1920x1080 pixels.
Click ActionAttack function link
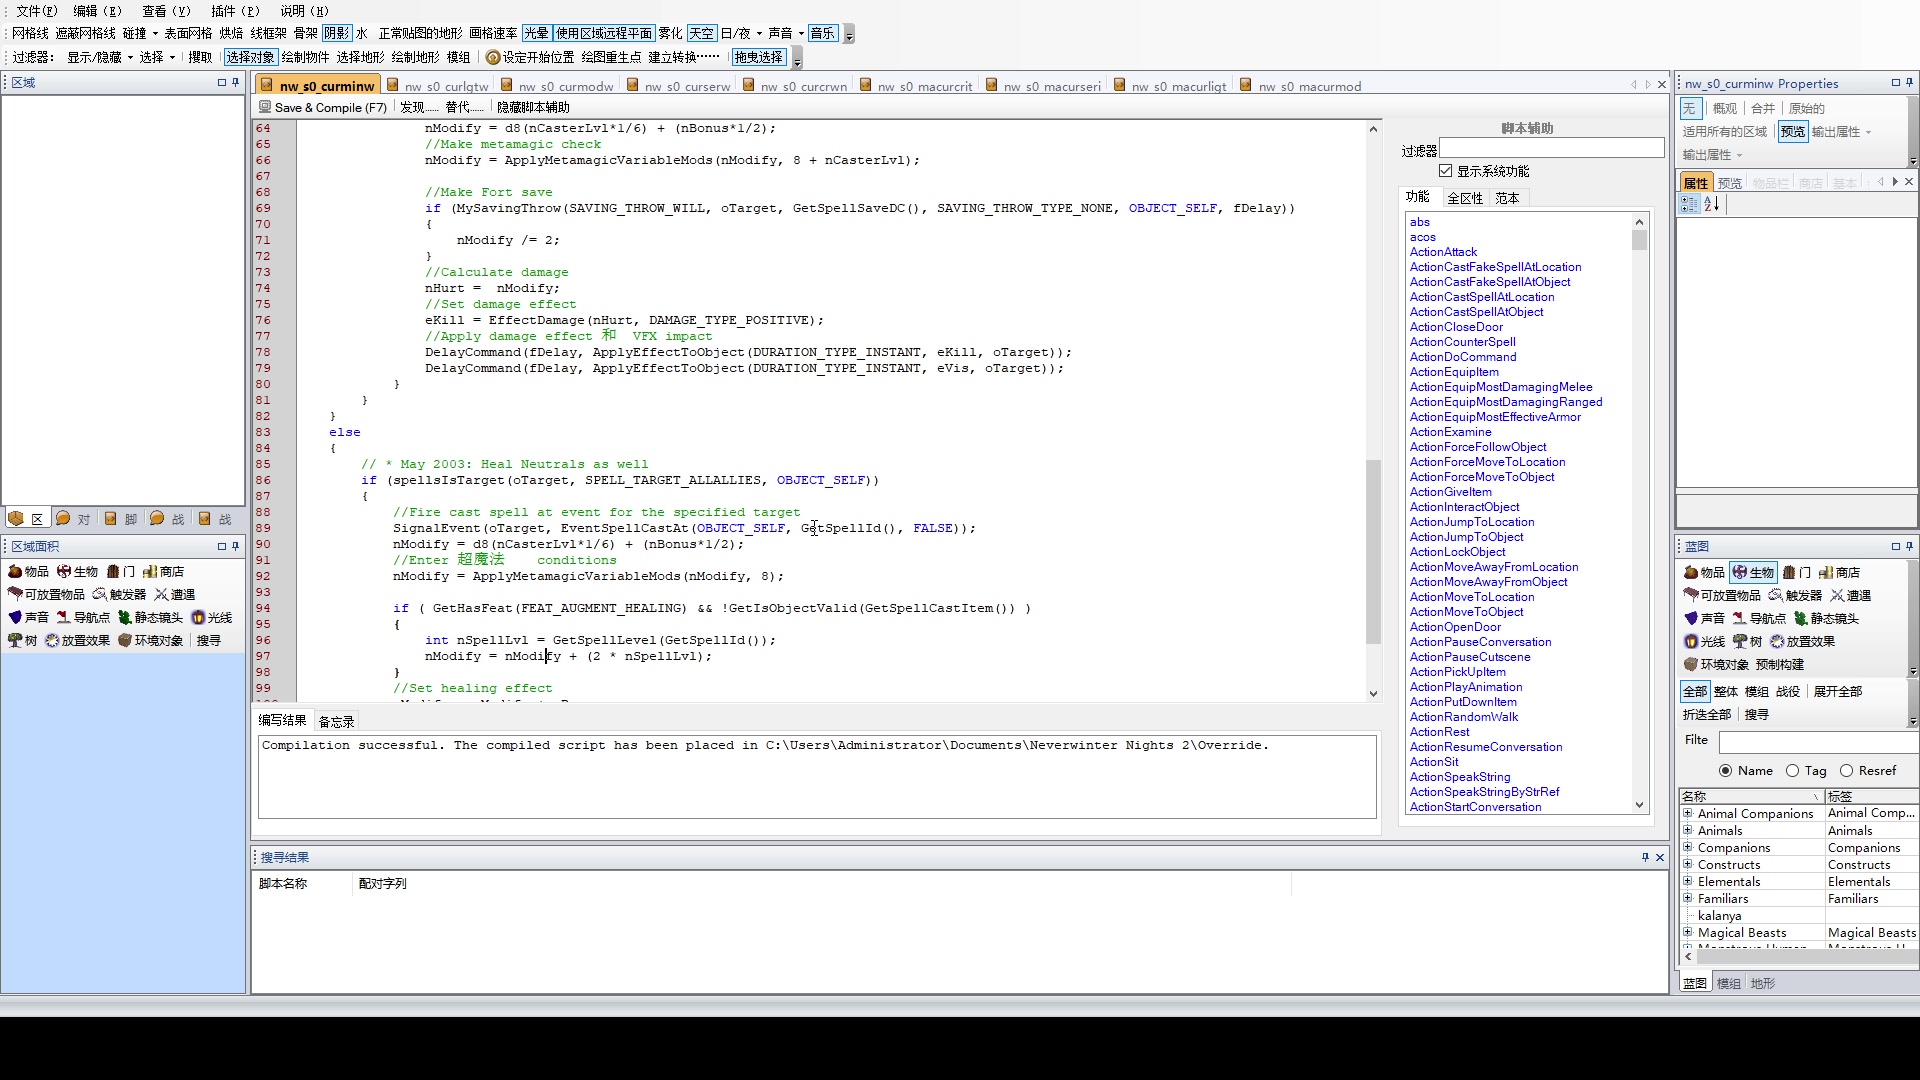(1442, 252)
